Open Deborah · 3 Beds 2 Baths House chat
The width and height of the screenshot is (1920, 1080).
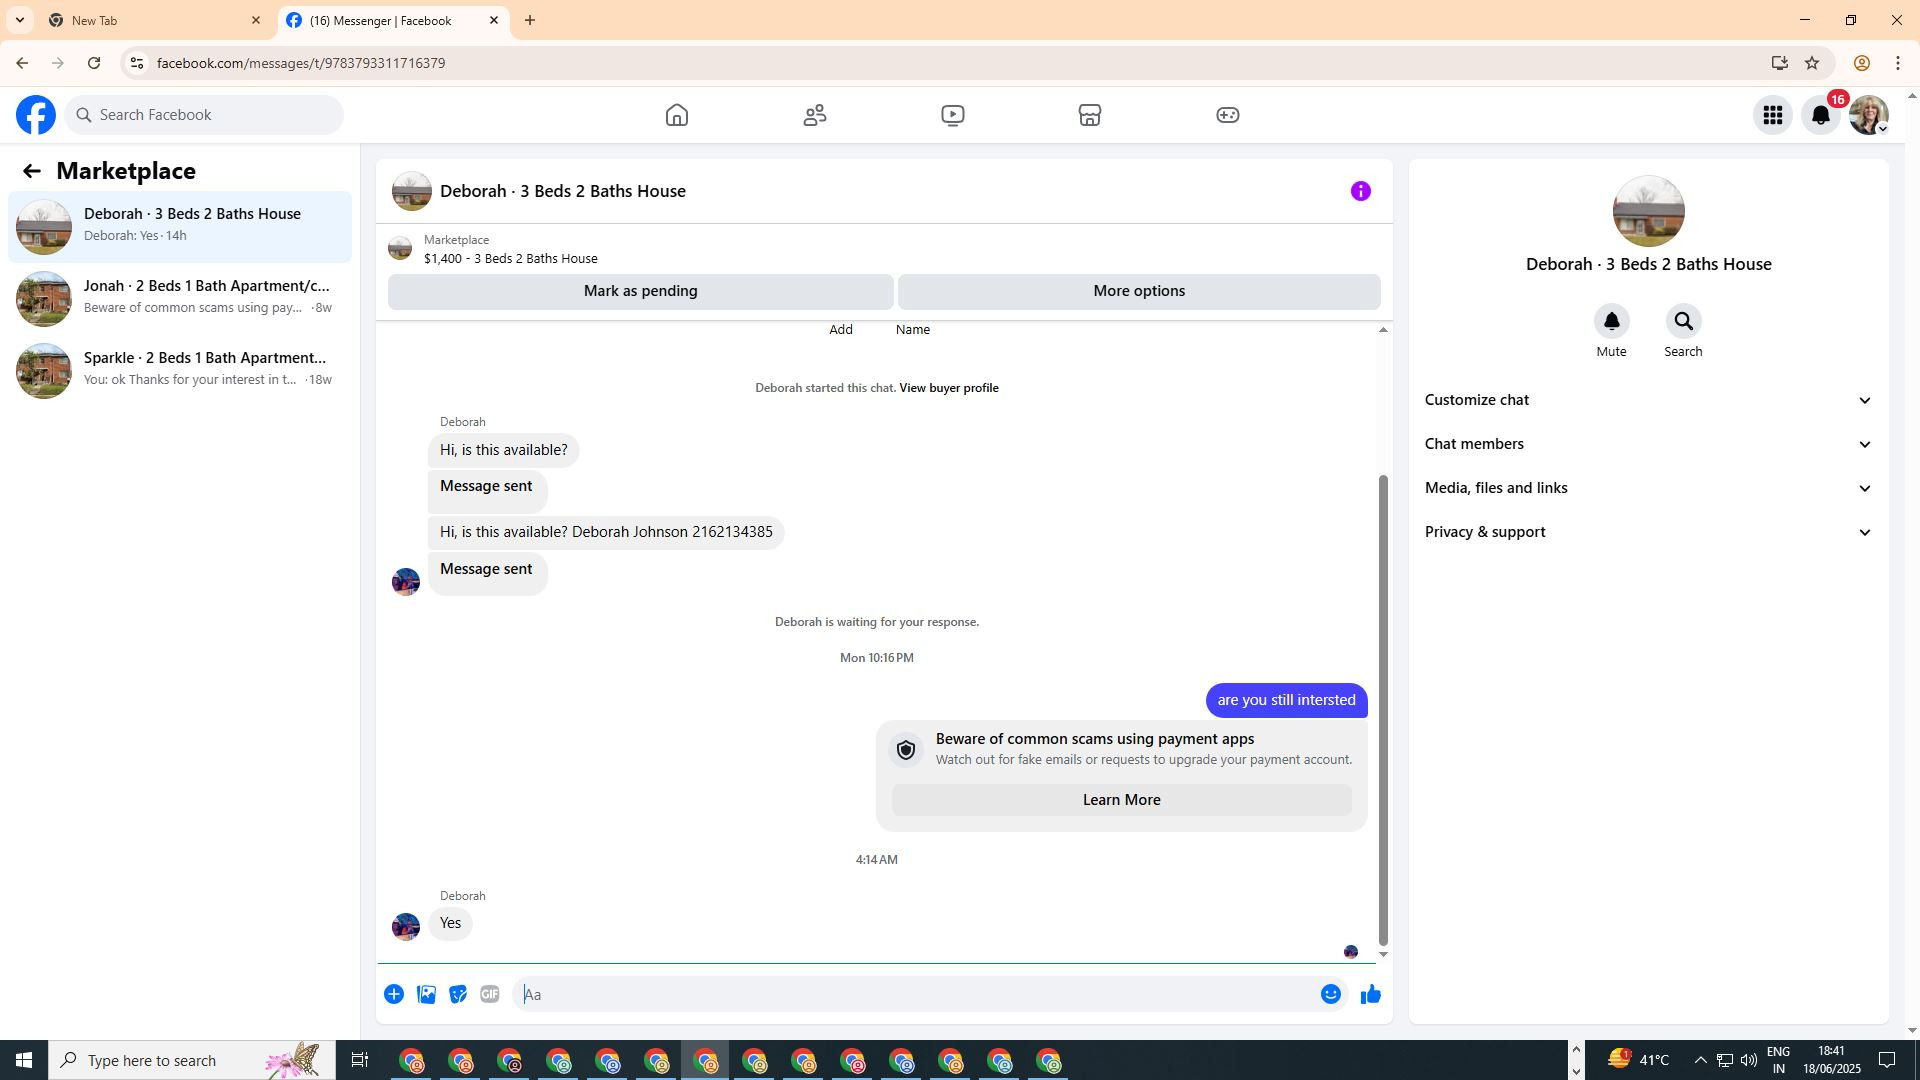180,227
